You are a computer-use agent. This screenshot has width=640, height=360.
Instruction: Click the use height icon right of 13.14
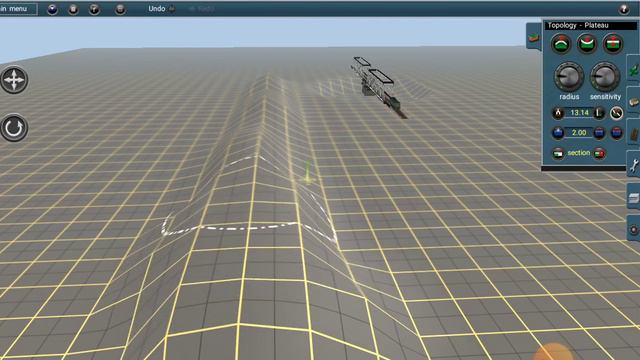point(599,113)
